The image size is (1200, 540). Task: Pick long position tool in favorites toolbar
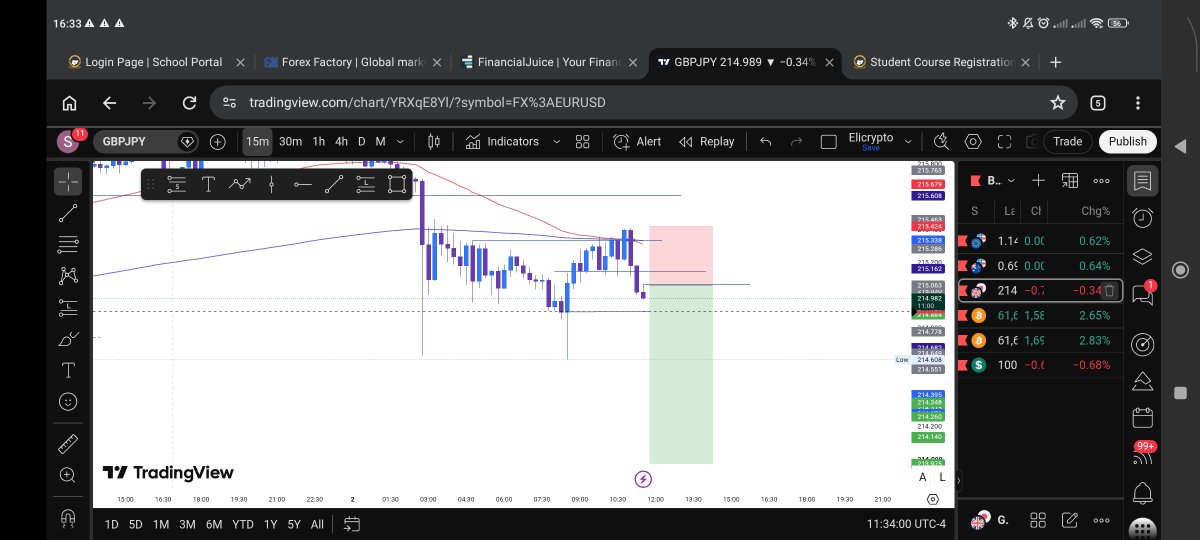pos(366,184)
